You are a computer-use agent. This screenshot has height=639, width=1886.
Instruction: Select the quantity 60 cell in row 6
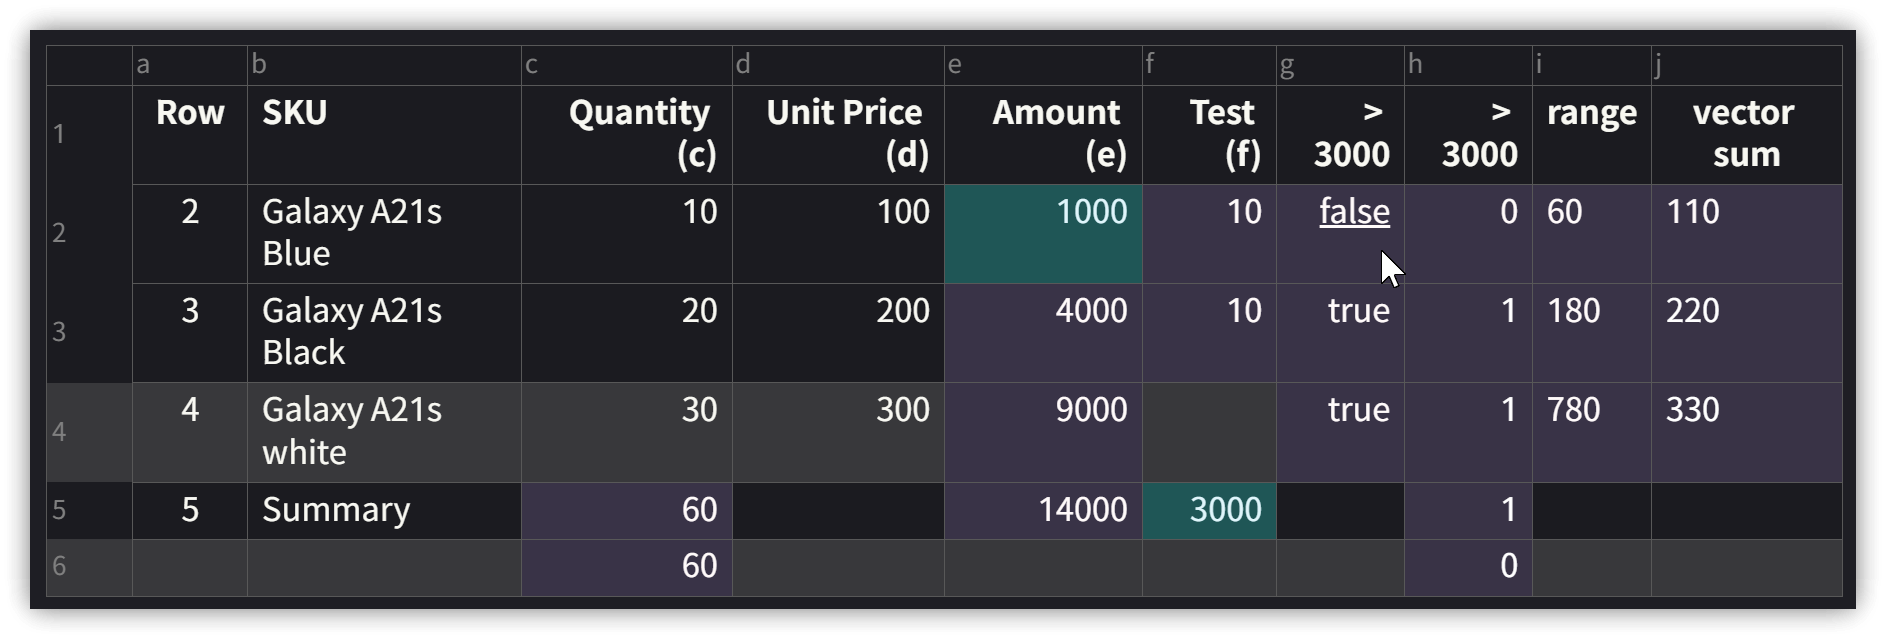click(x=627, y=568)
